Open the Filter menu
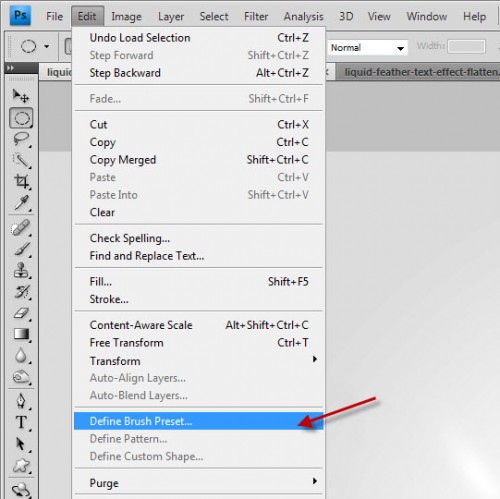 coord(256,16)
